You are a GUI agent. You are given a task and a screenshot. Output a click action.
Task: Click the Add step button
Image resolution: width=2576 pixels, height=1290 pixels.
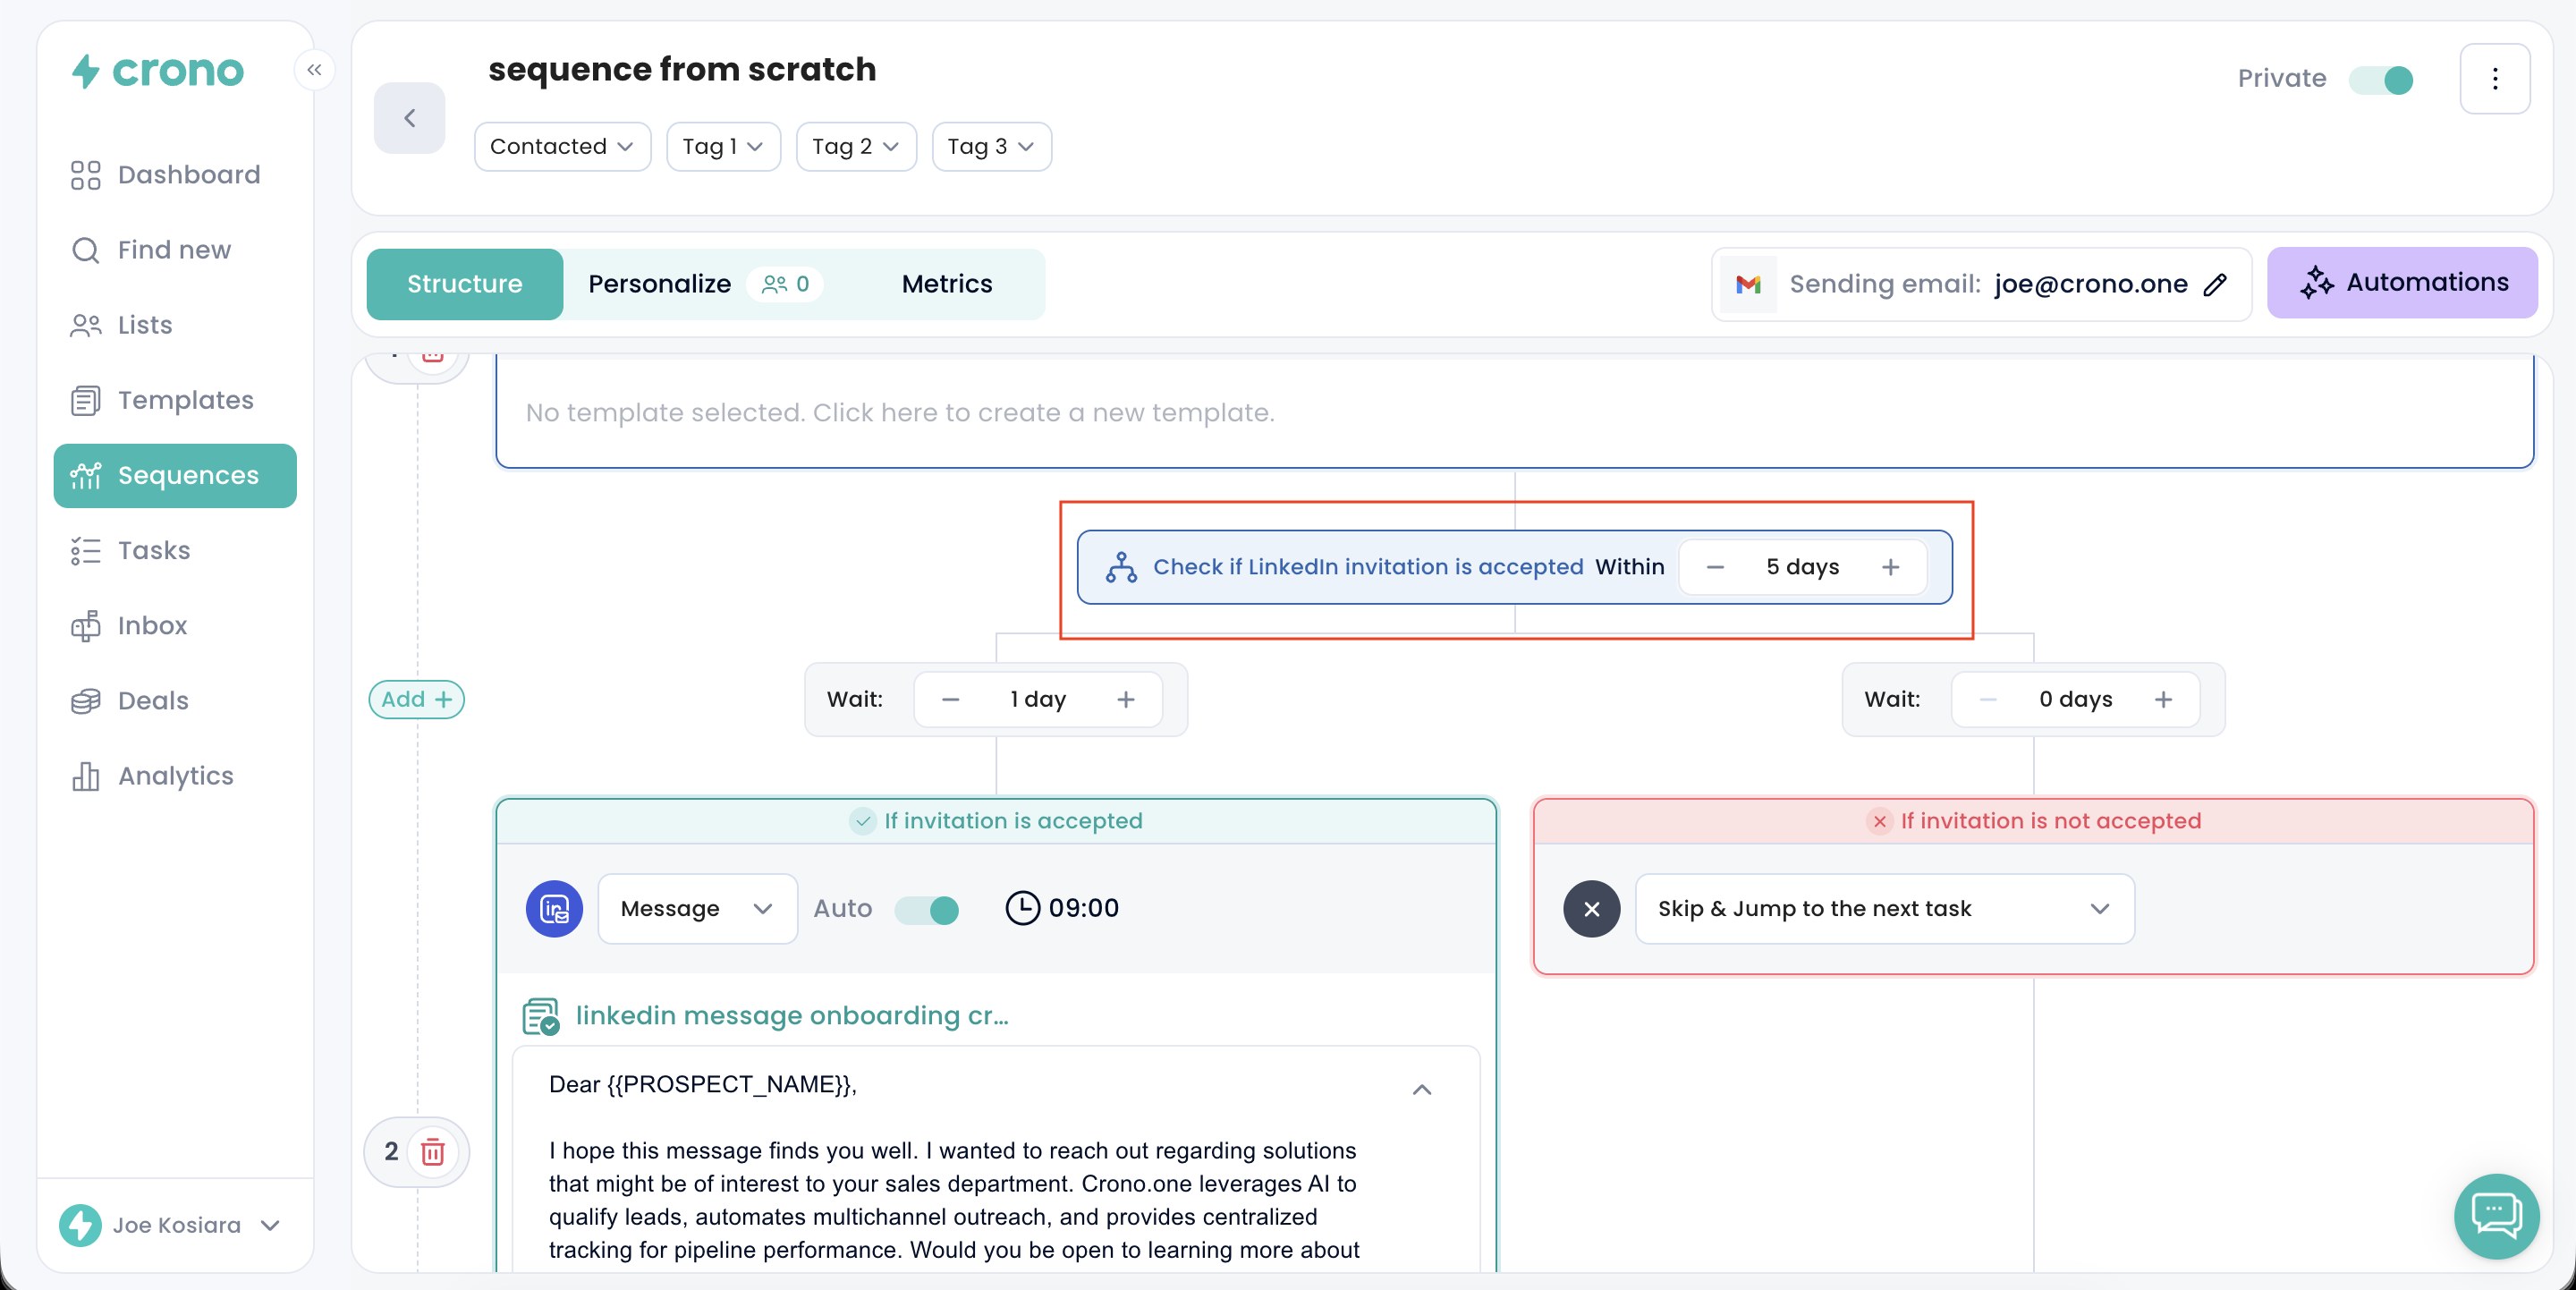point(416,700)
